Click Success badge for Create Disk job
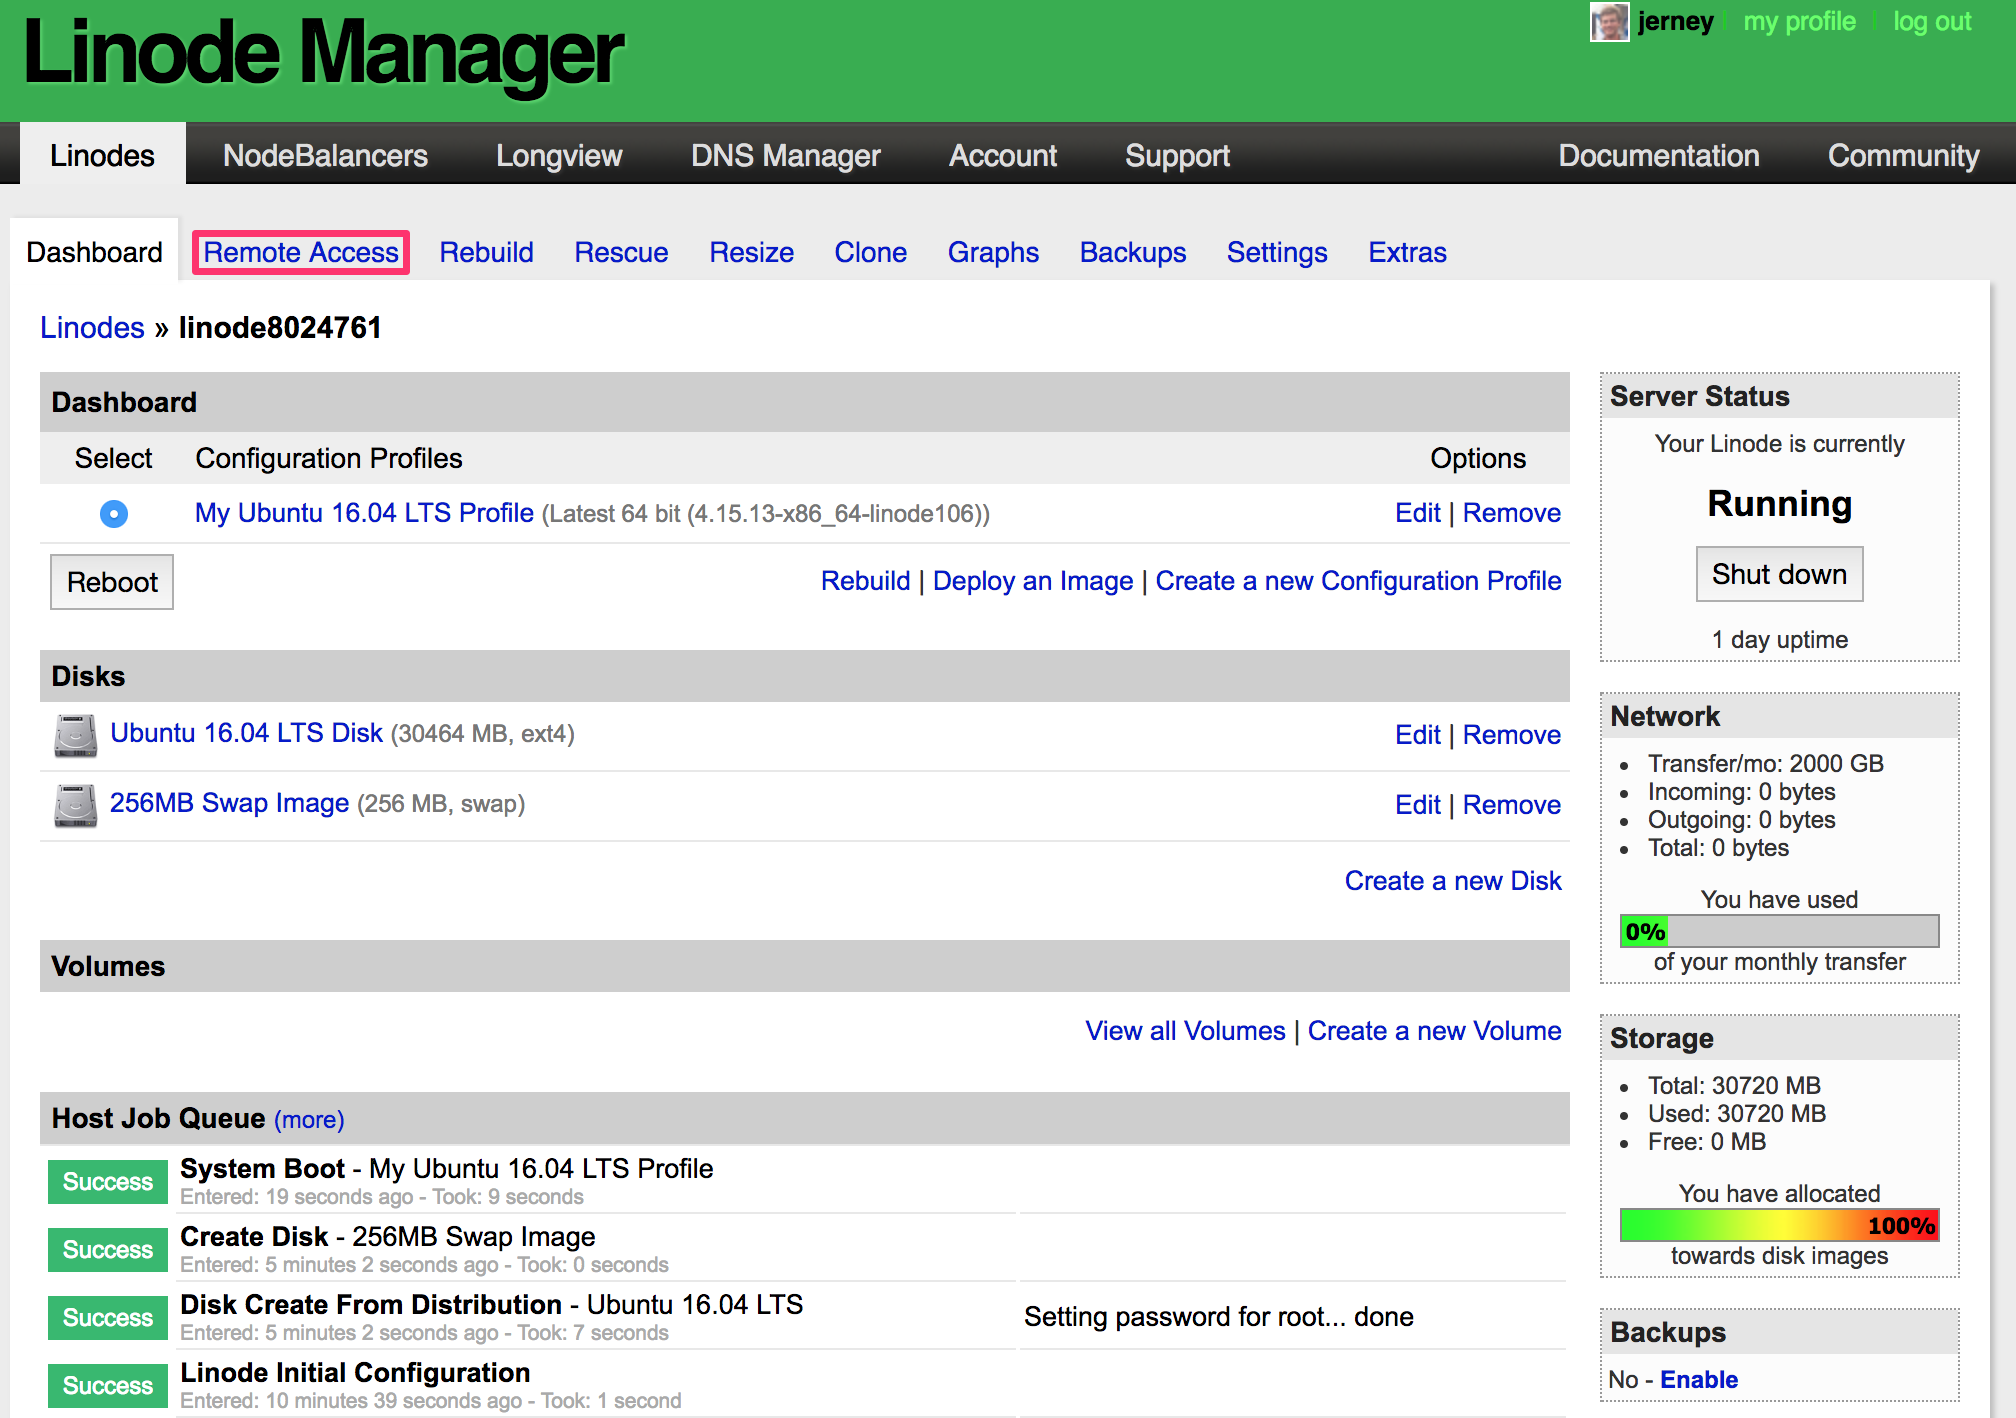The image size is (2016, 1418). point(108,1250)
